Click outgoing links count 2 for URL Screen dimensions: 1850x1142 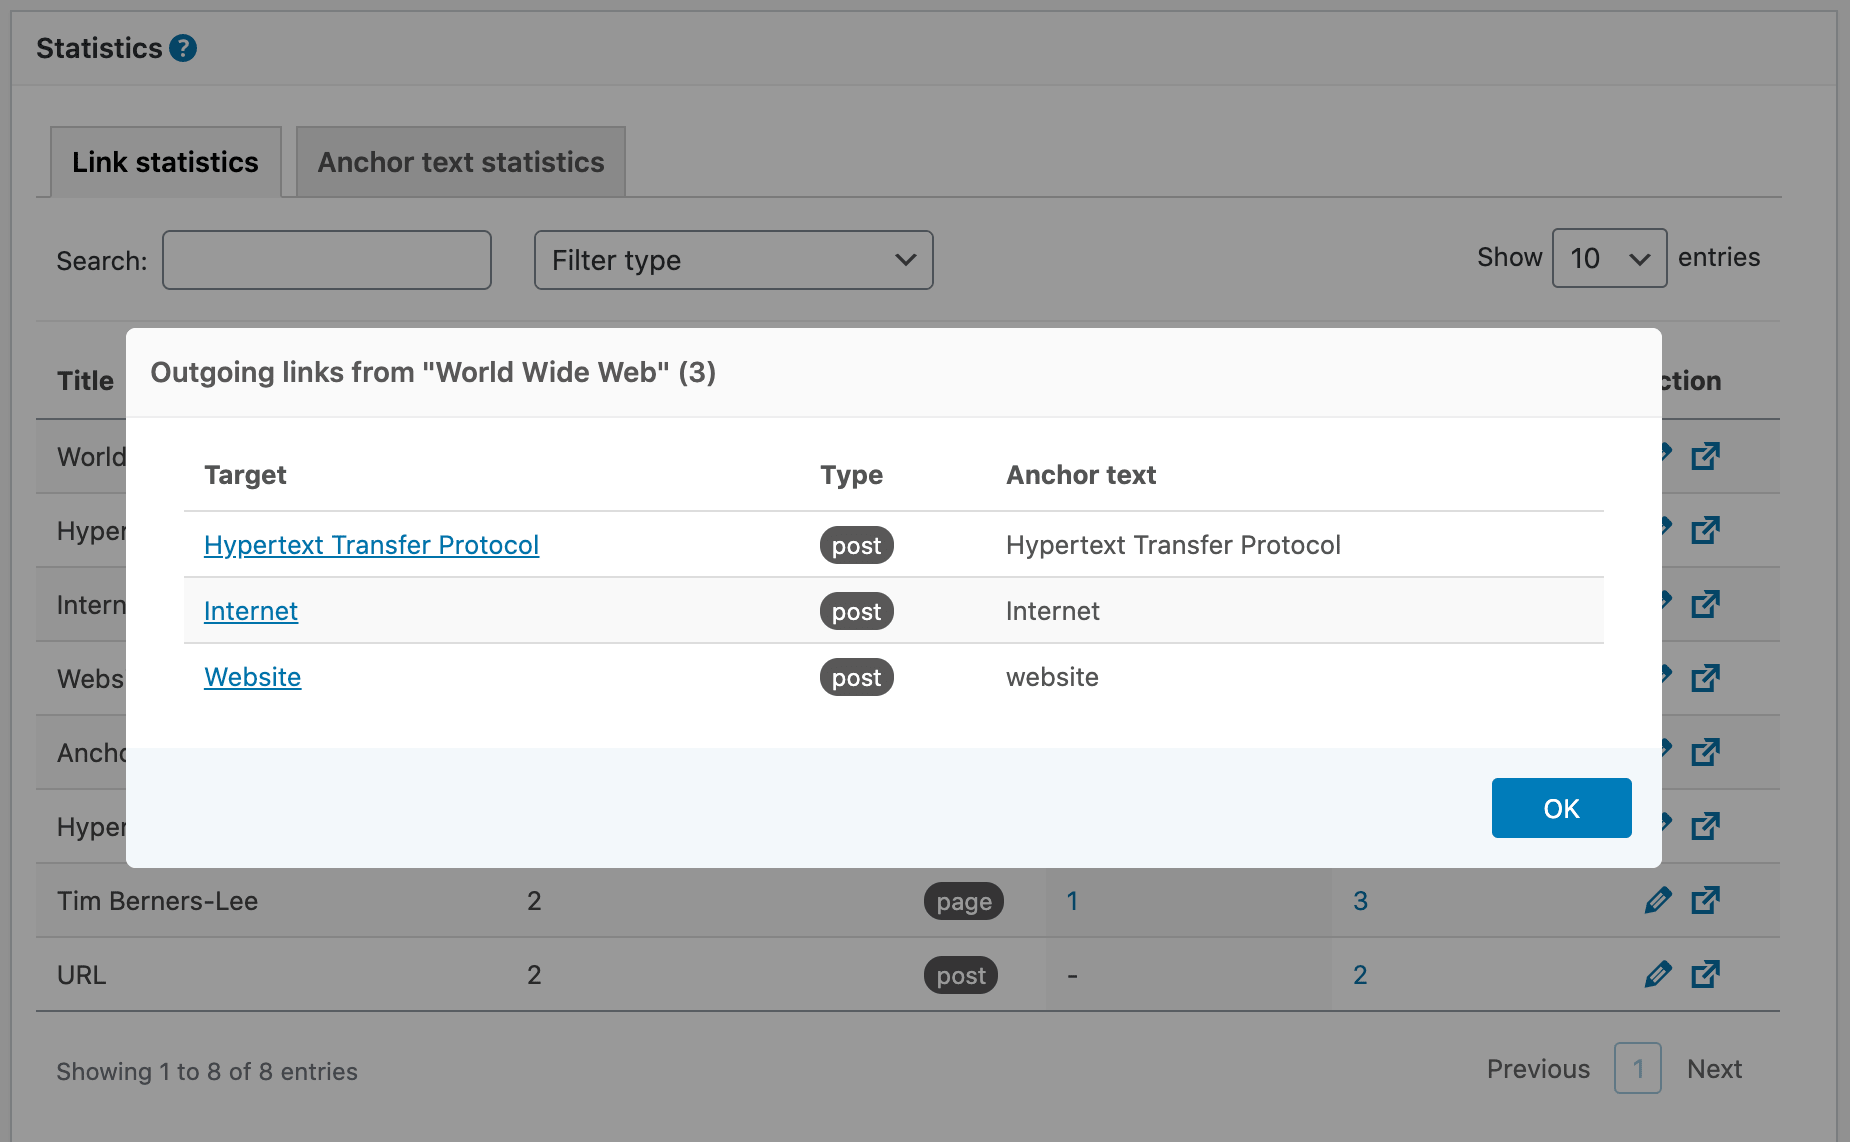[1360, 975]
